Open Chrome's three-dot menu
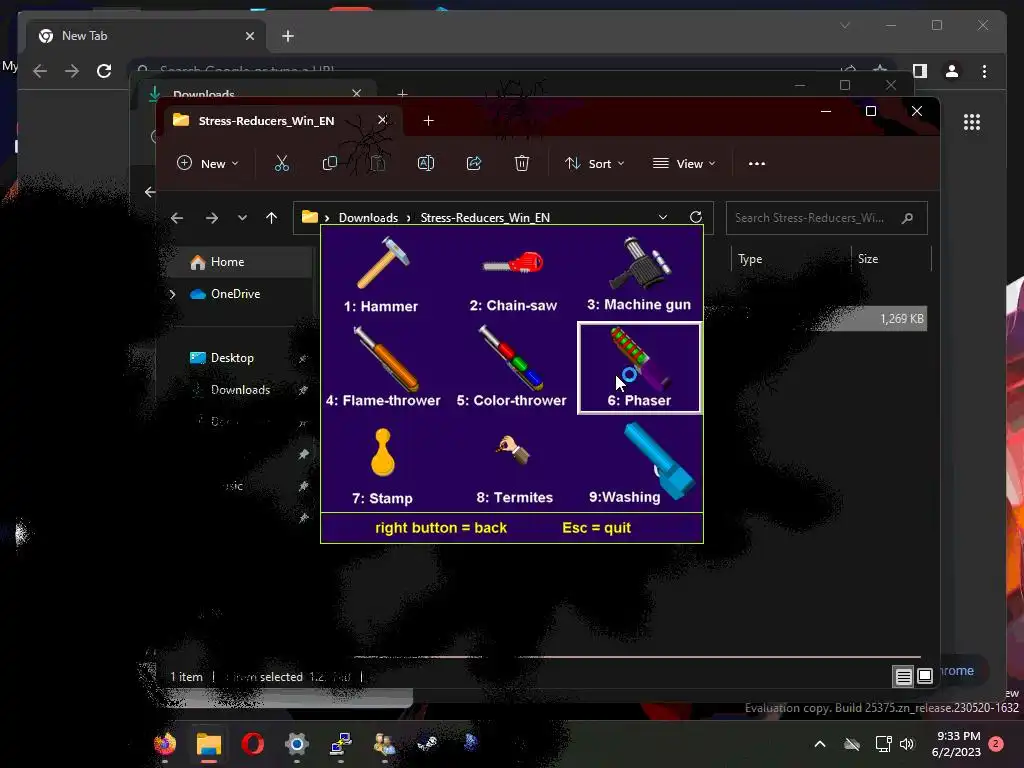This screenshot has height=768, width=1024. [984, 71]
